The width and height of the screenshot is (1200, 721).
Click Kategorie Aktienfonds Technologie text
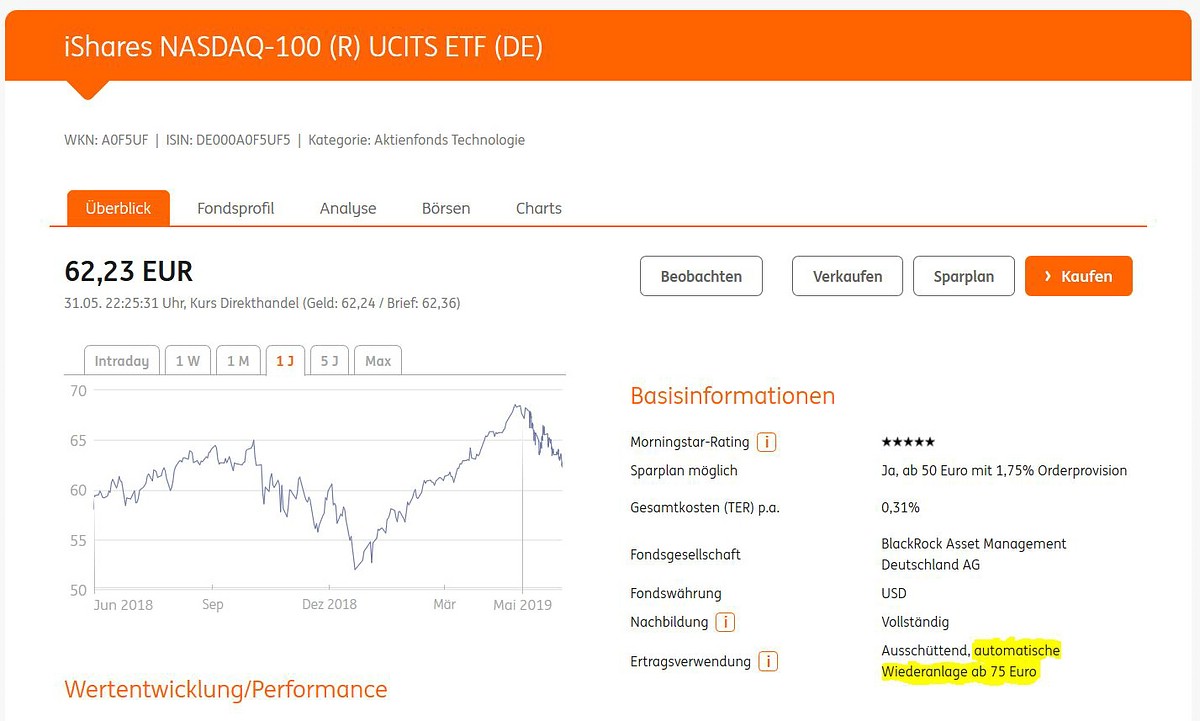[x=416, y=140]
